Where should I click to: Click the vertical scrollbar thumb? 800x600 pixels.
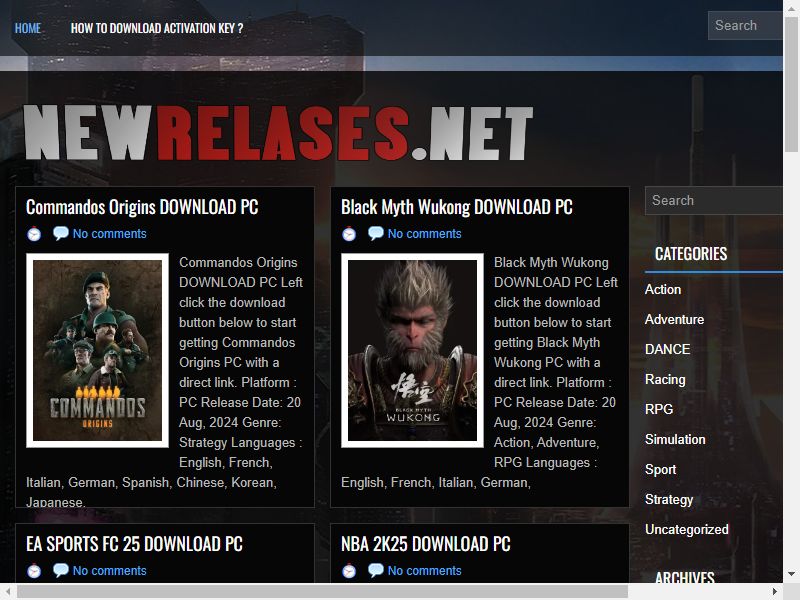click(791, 84)
